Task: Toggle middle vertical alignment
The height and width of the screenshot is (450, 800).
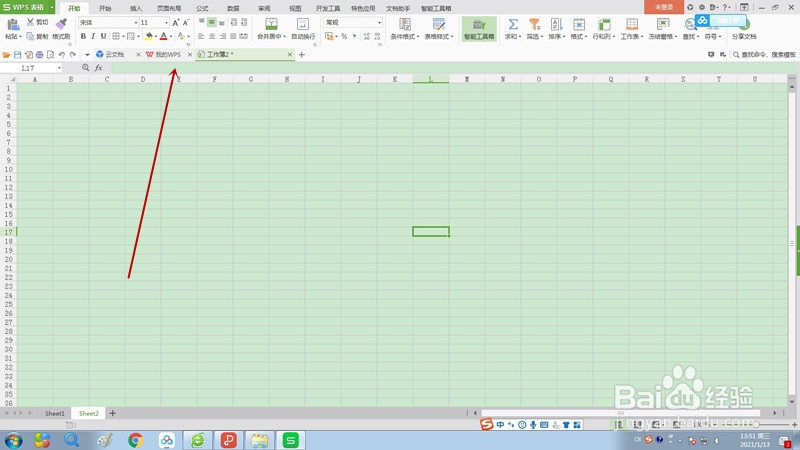Action: click(x=212, y=22)
